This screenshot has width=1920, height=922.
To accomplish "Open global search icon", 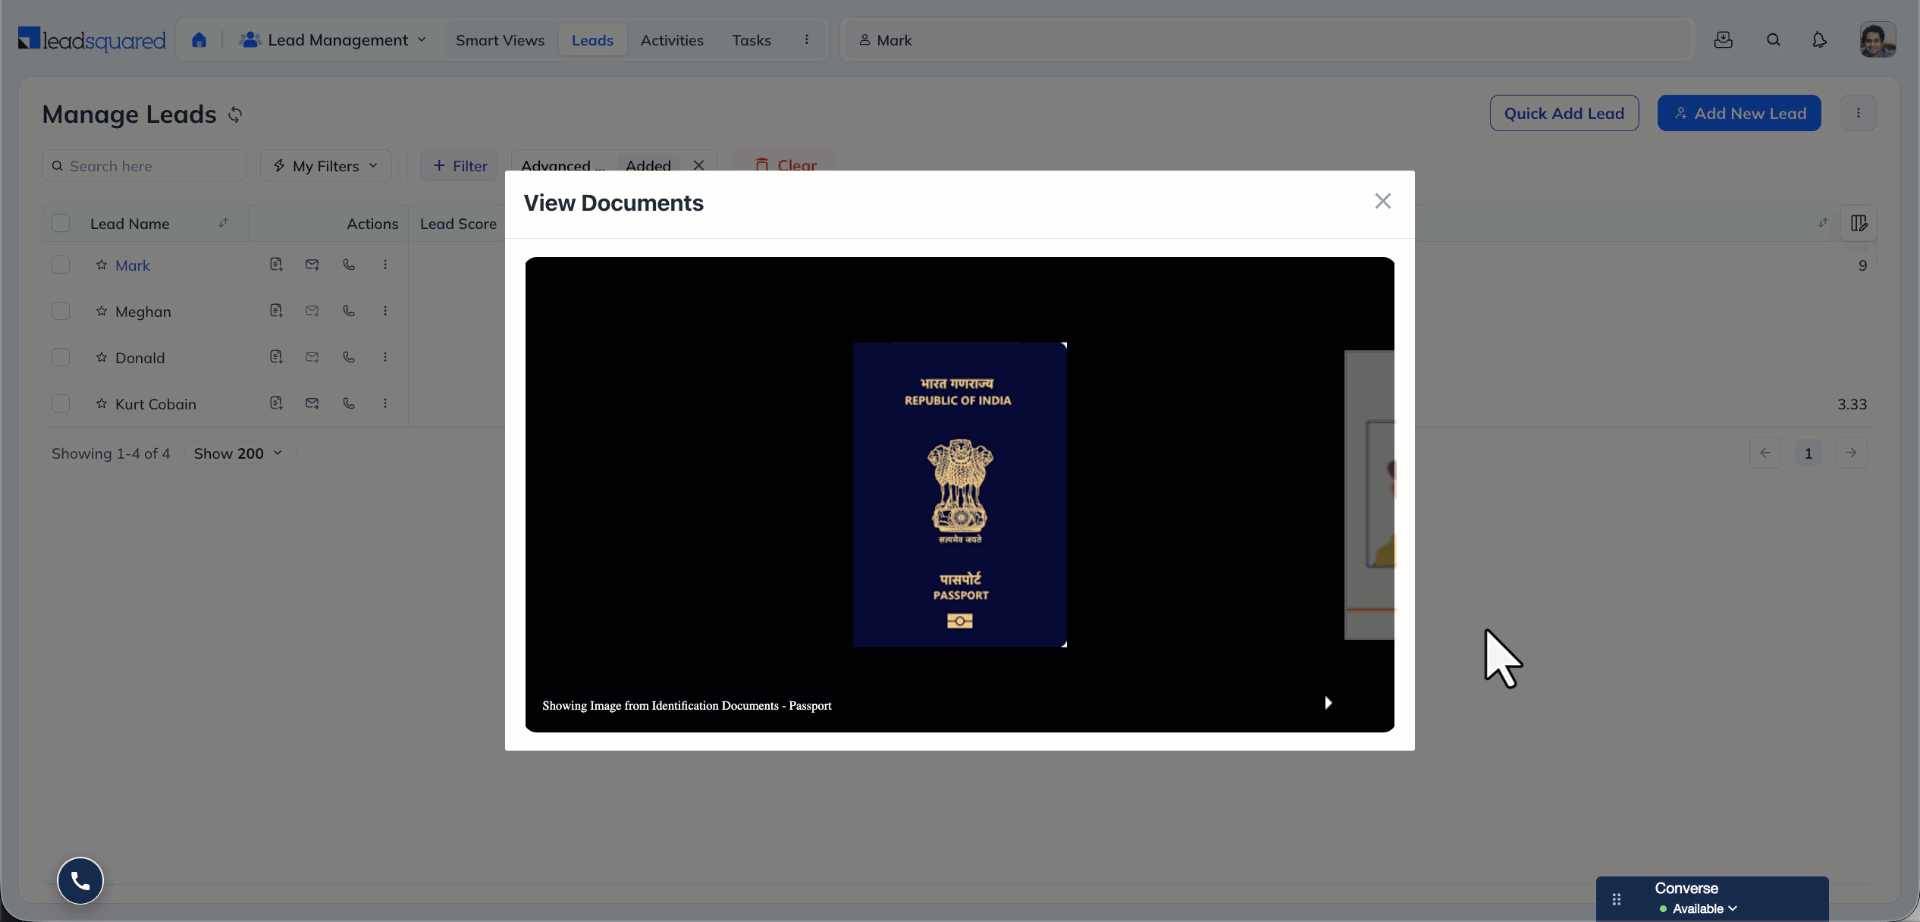I will pos(1773,40).
